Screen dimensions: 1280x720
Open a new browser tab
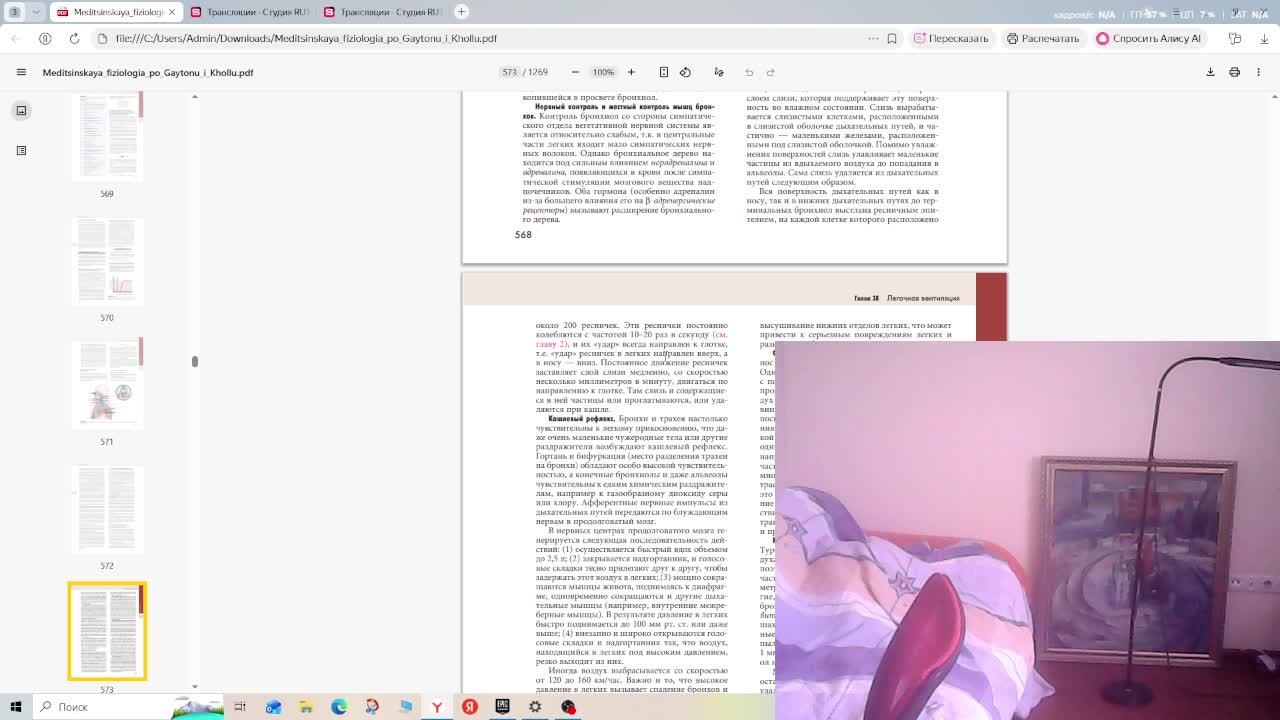click(461, 12)
